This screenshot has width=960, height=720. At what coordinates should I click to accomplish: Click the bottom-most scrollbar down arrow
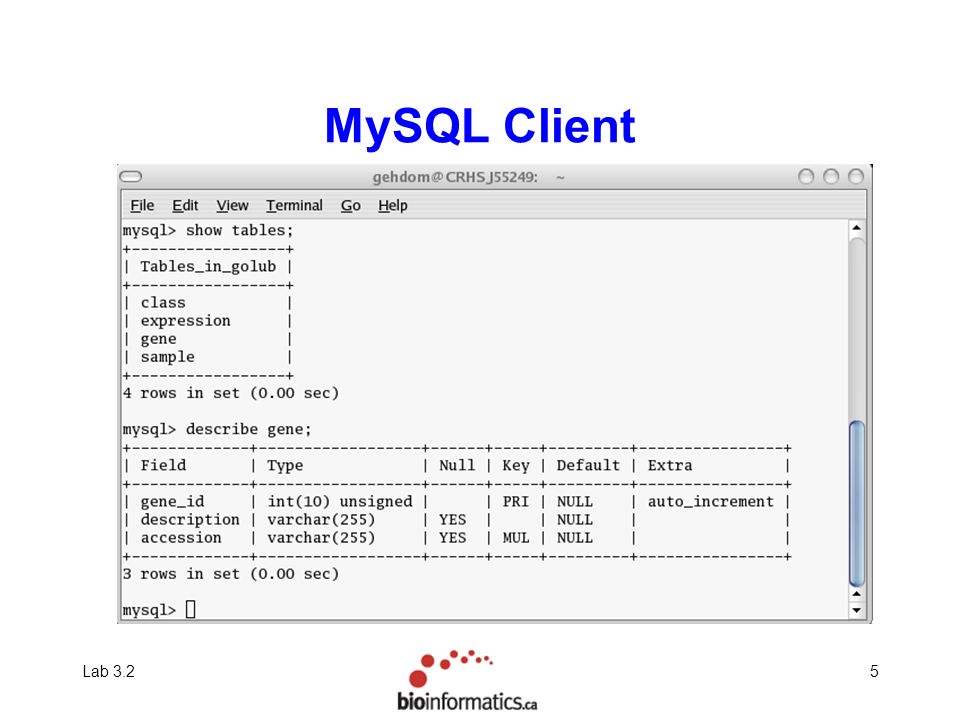pyautogui.click(x=857, y=610)
